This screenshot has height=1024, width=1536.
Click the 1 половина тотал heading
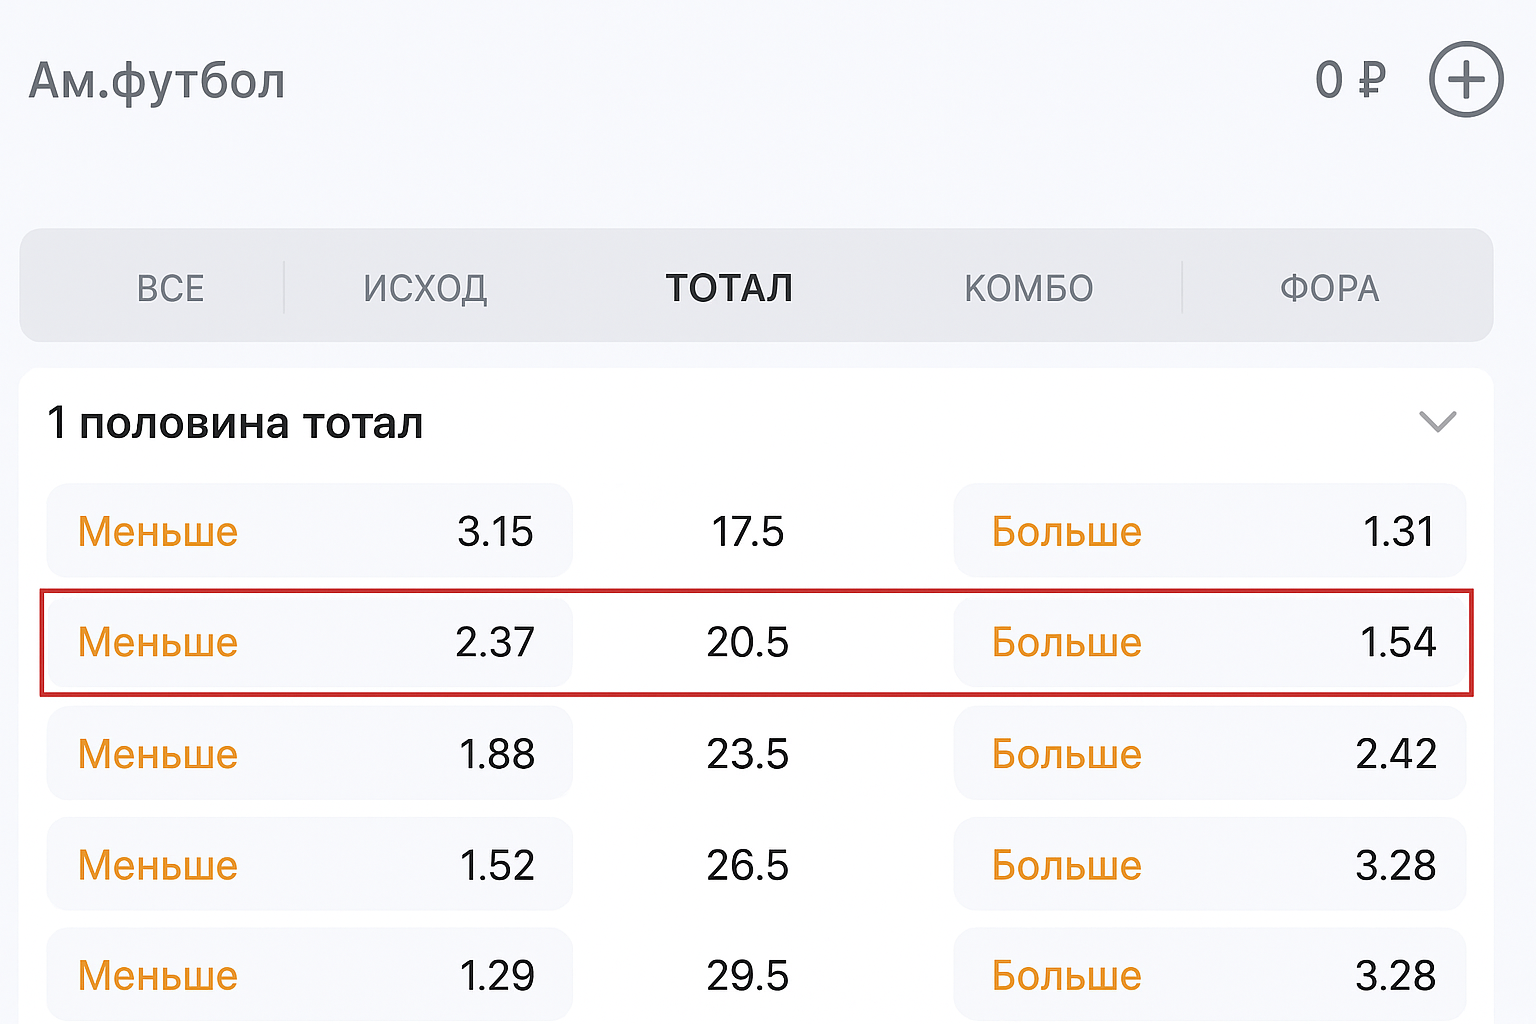pyautogui.click(x=235, y=423)
